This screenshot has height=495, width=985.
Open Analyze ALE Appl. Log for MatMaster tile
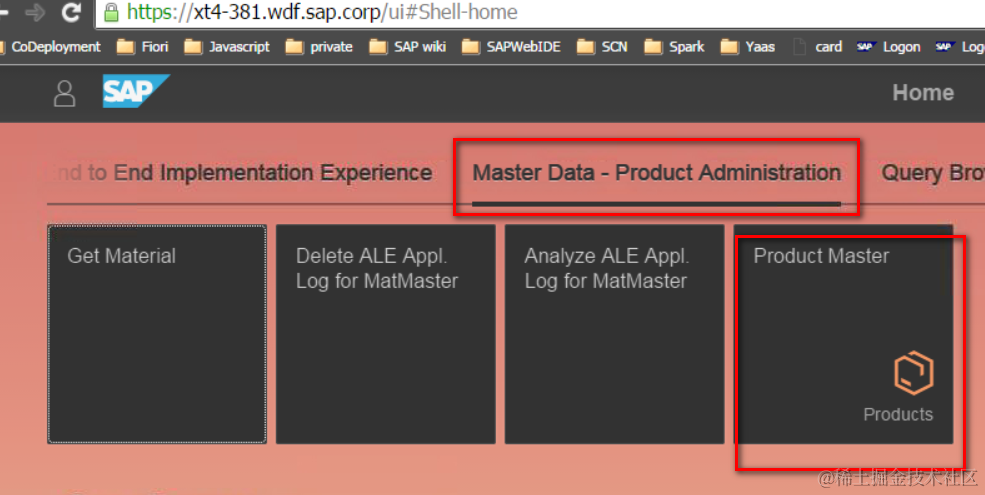(x=614, y=334)
